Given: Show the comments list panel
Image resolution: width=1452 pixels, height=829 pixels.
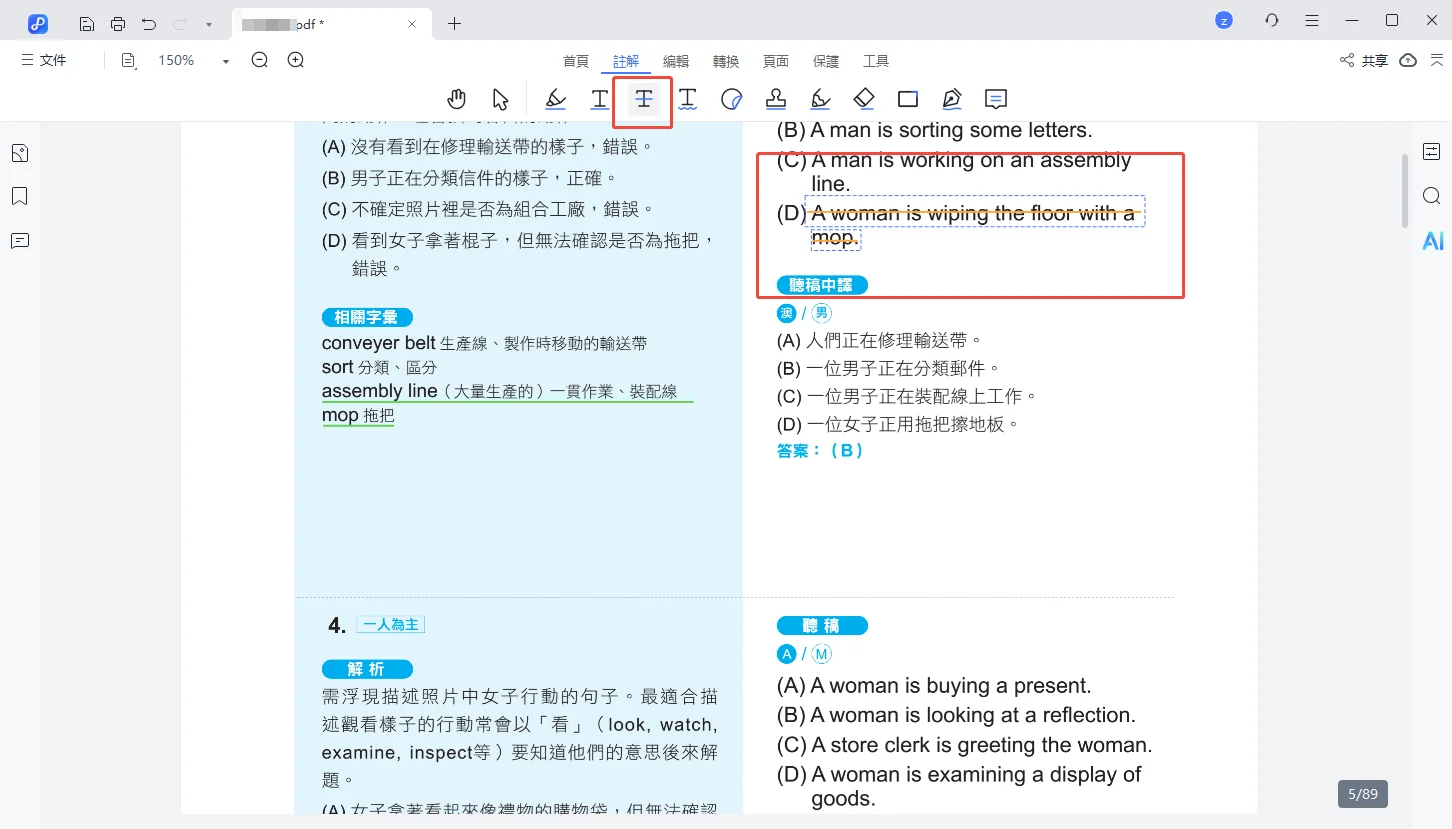Looking at the screenshot, I should pyautogui.click(x=19, y=241).
